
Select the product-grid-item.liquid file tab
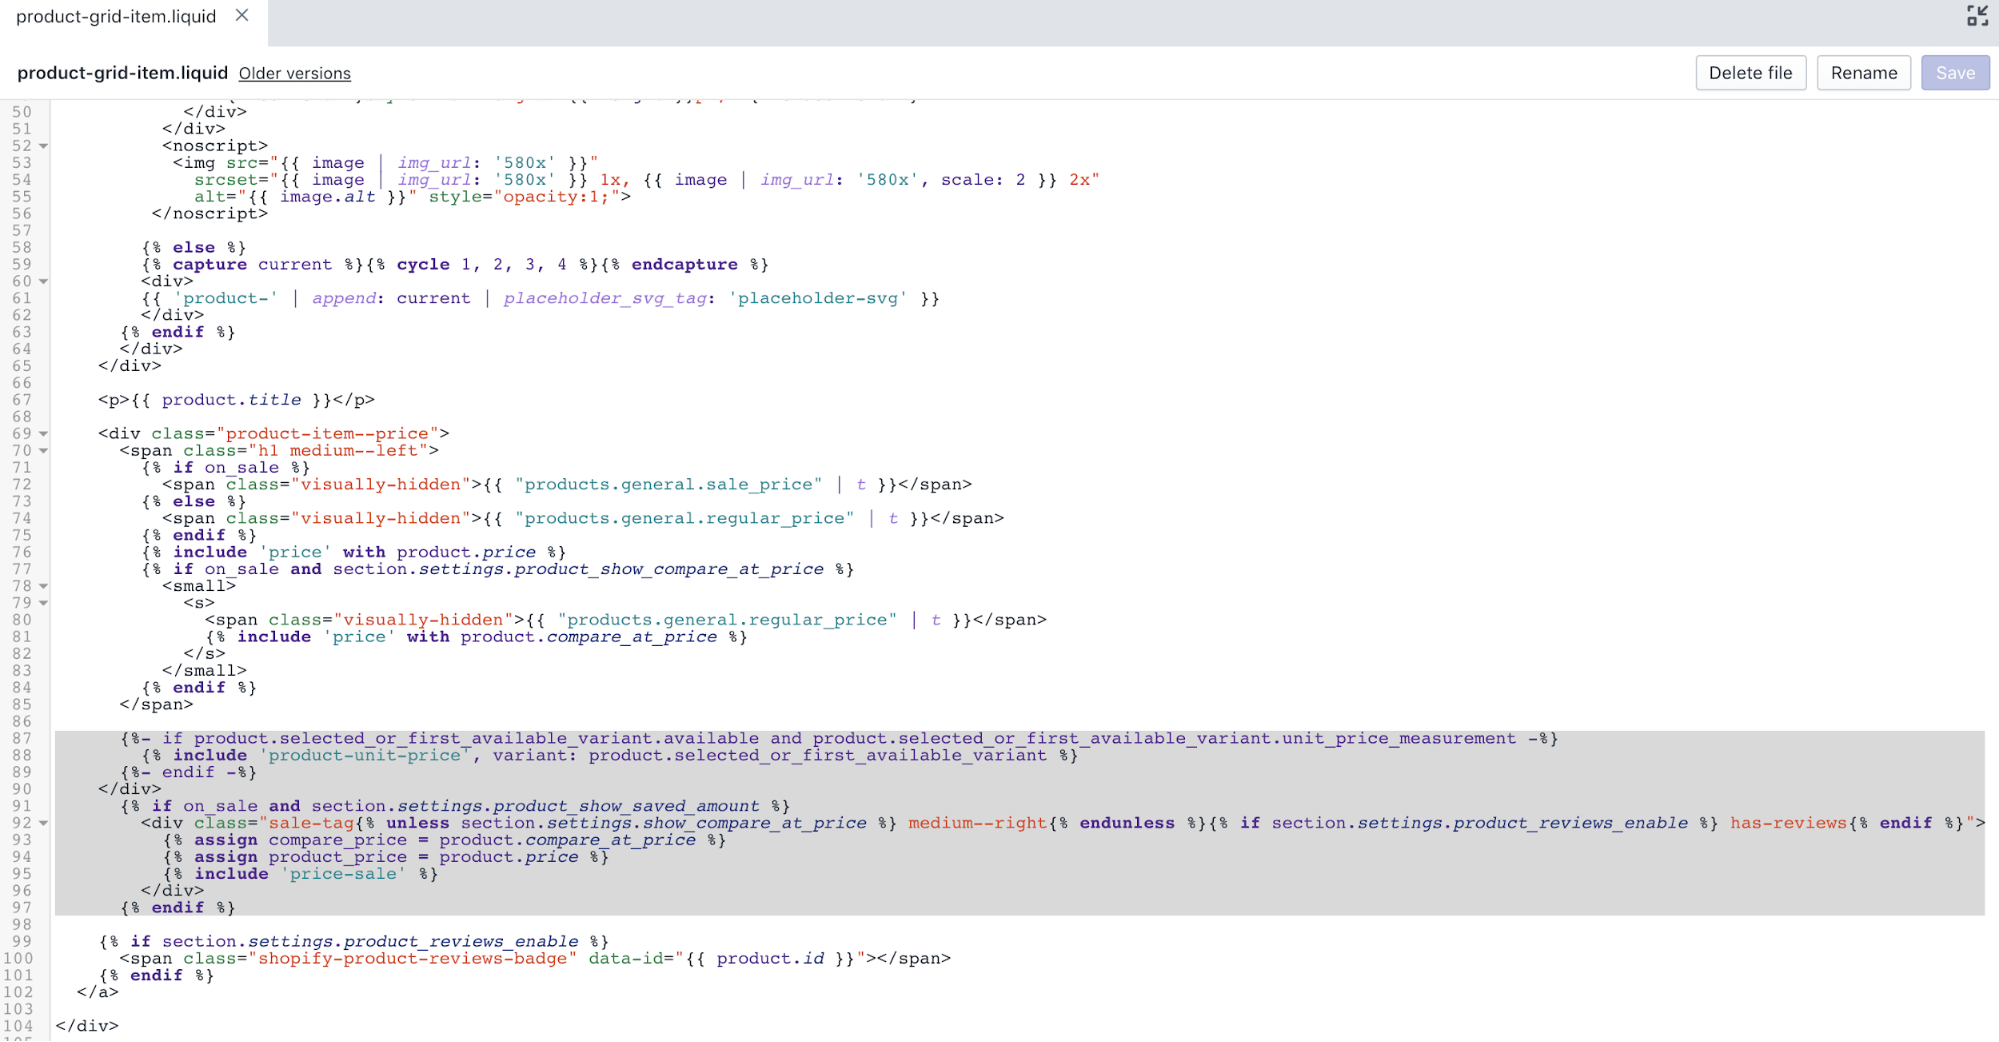116,17
